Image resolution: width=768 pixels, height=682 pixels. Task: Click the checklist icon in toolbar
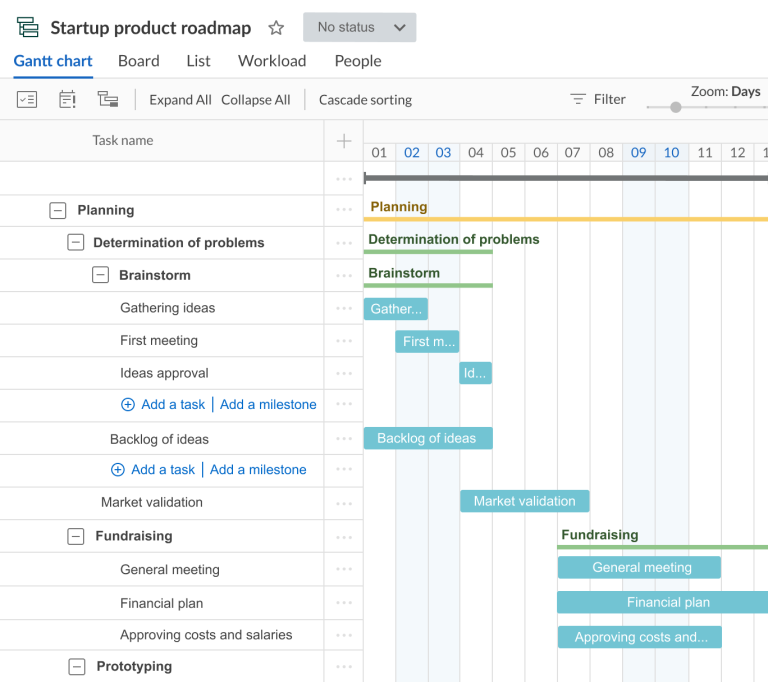tap(27, 99)
